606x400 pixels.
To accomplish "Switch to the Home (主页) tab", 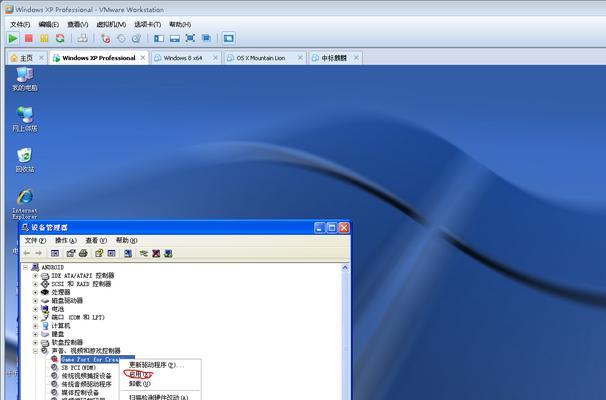I will pyautogui.click(x=26, y=58).
